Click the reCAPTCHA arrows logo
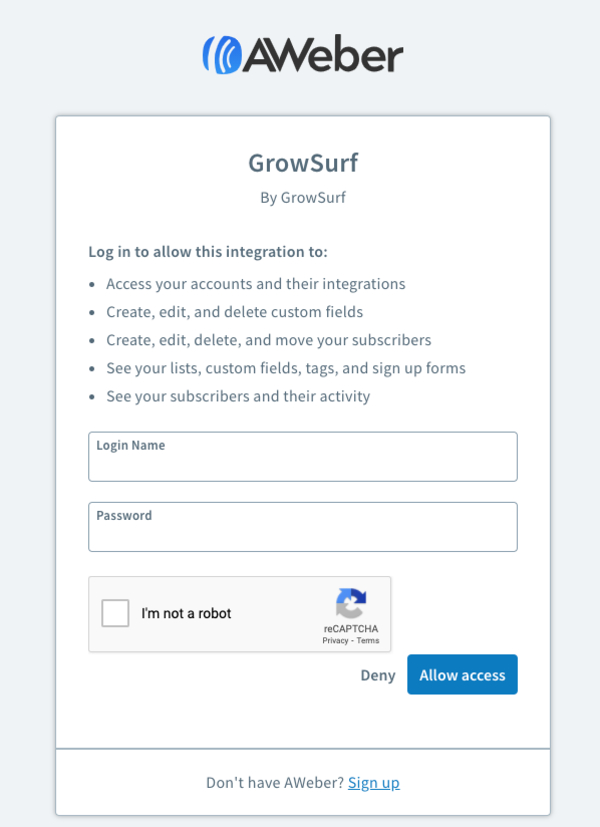The width and height of the screenshot is (600, 827). coord(350,604)
